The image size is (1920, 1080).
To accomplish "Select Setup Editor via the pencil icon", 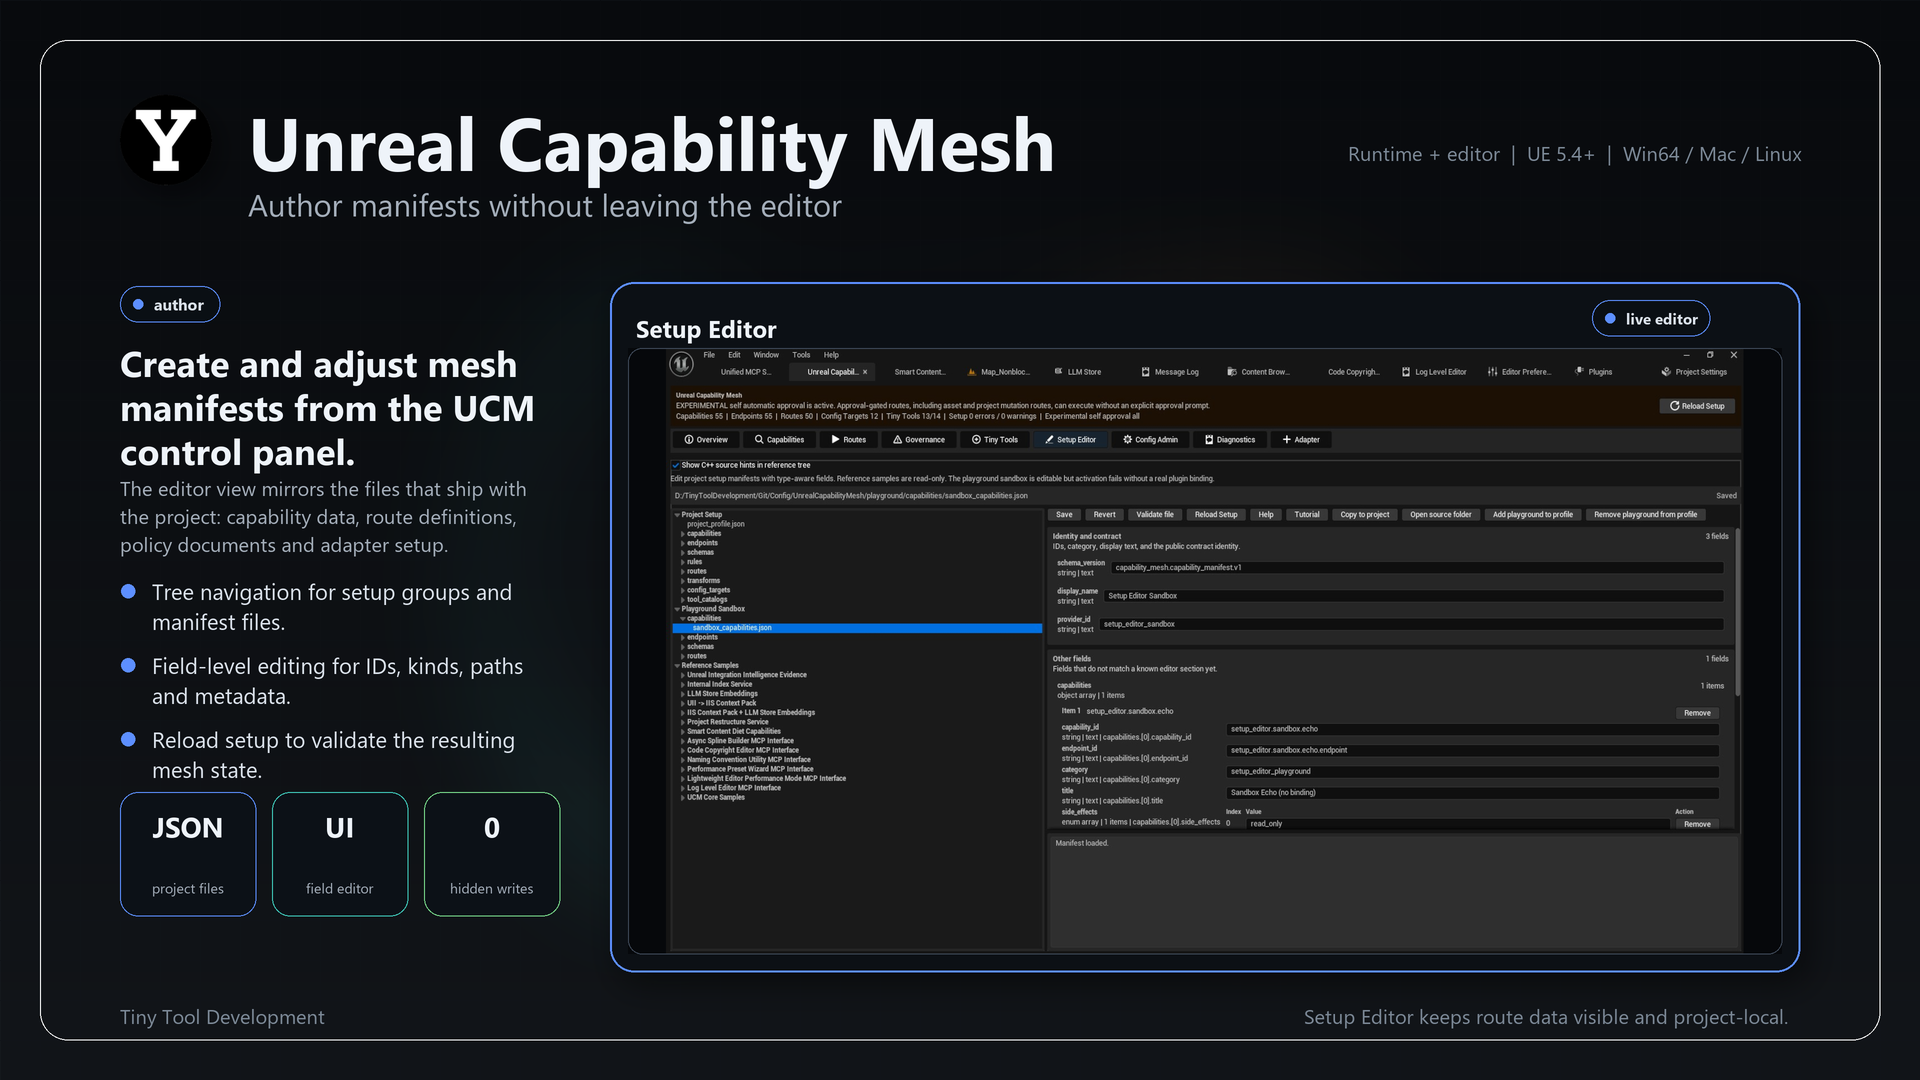I will point(1049,440).
